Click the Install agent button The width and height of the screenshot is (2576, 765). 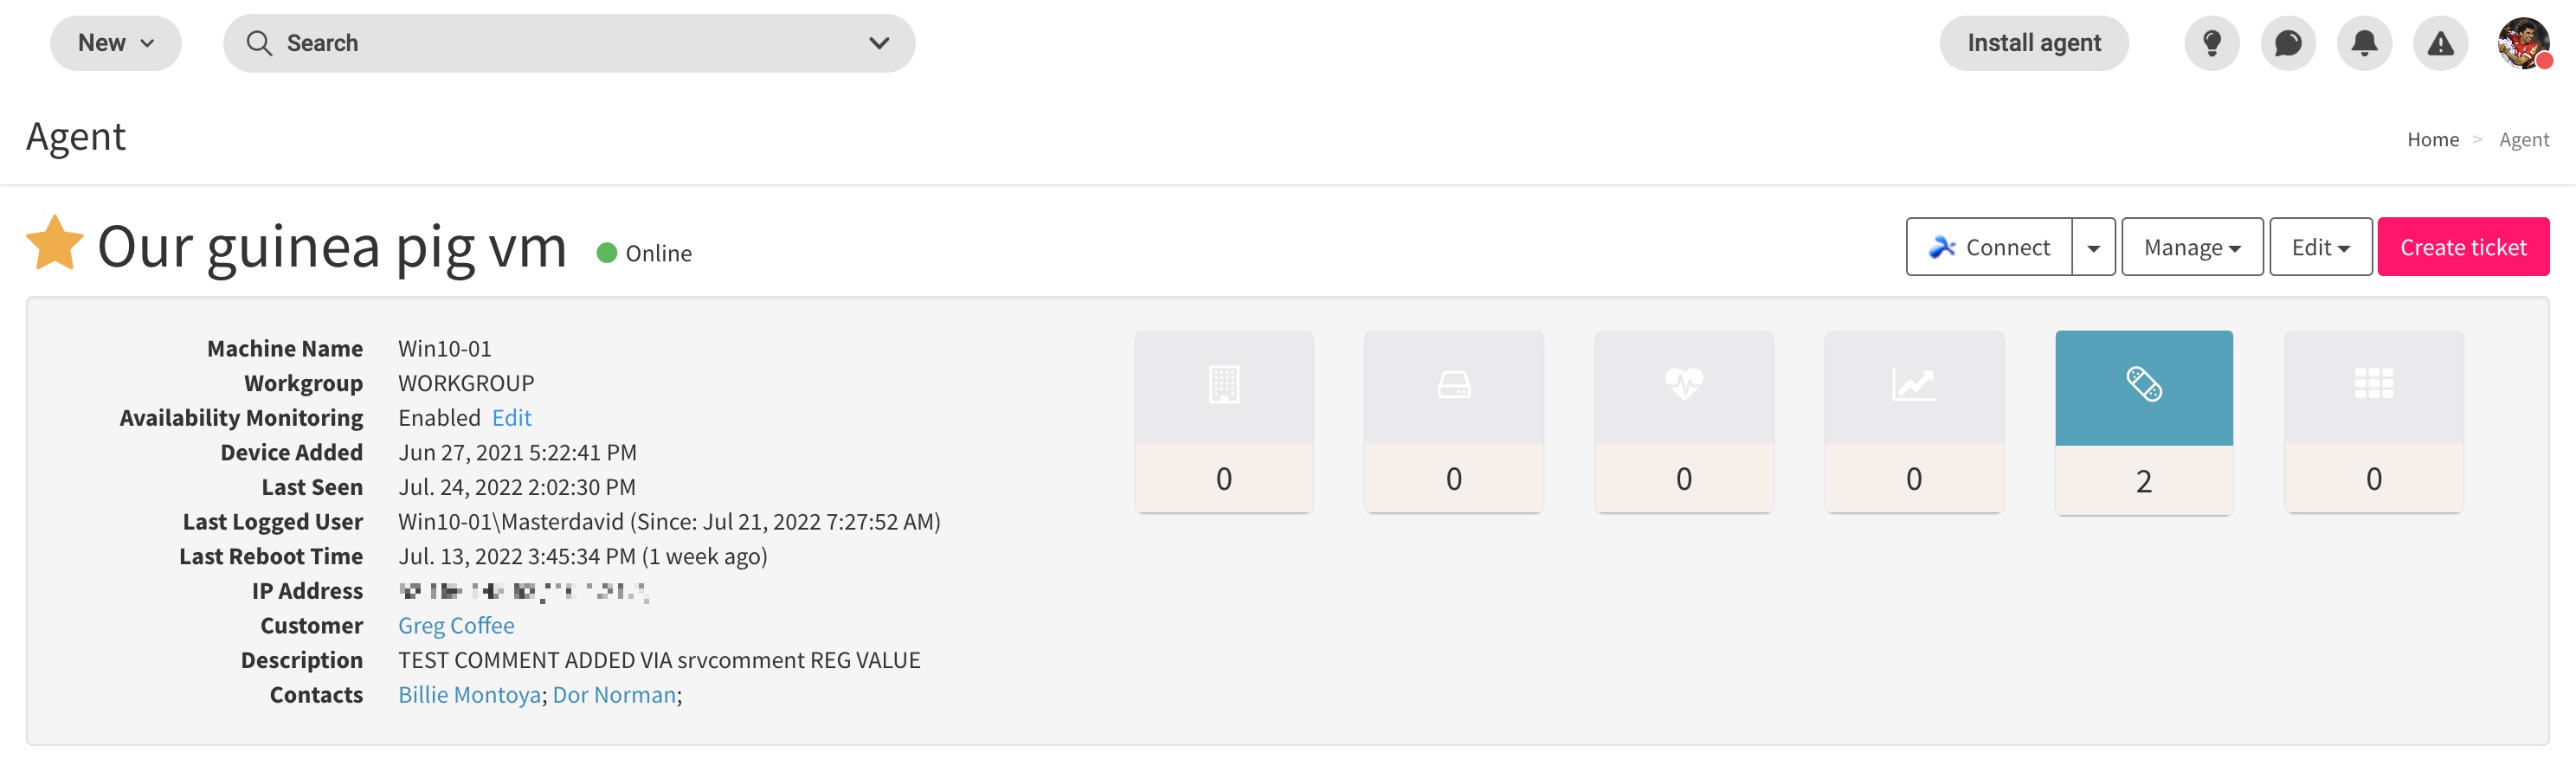tap(2034, 43)
